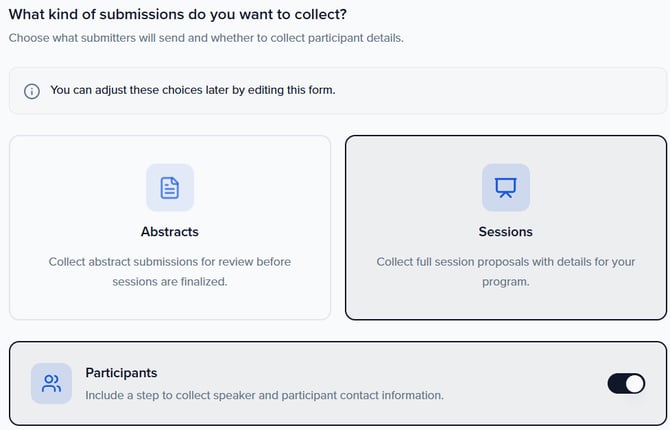
Task: Toggle the Participants switch off
Action: coord(626,383)
